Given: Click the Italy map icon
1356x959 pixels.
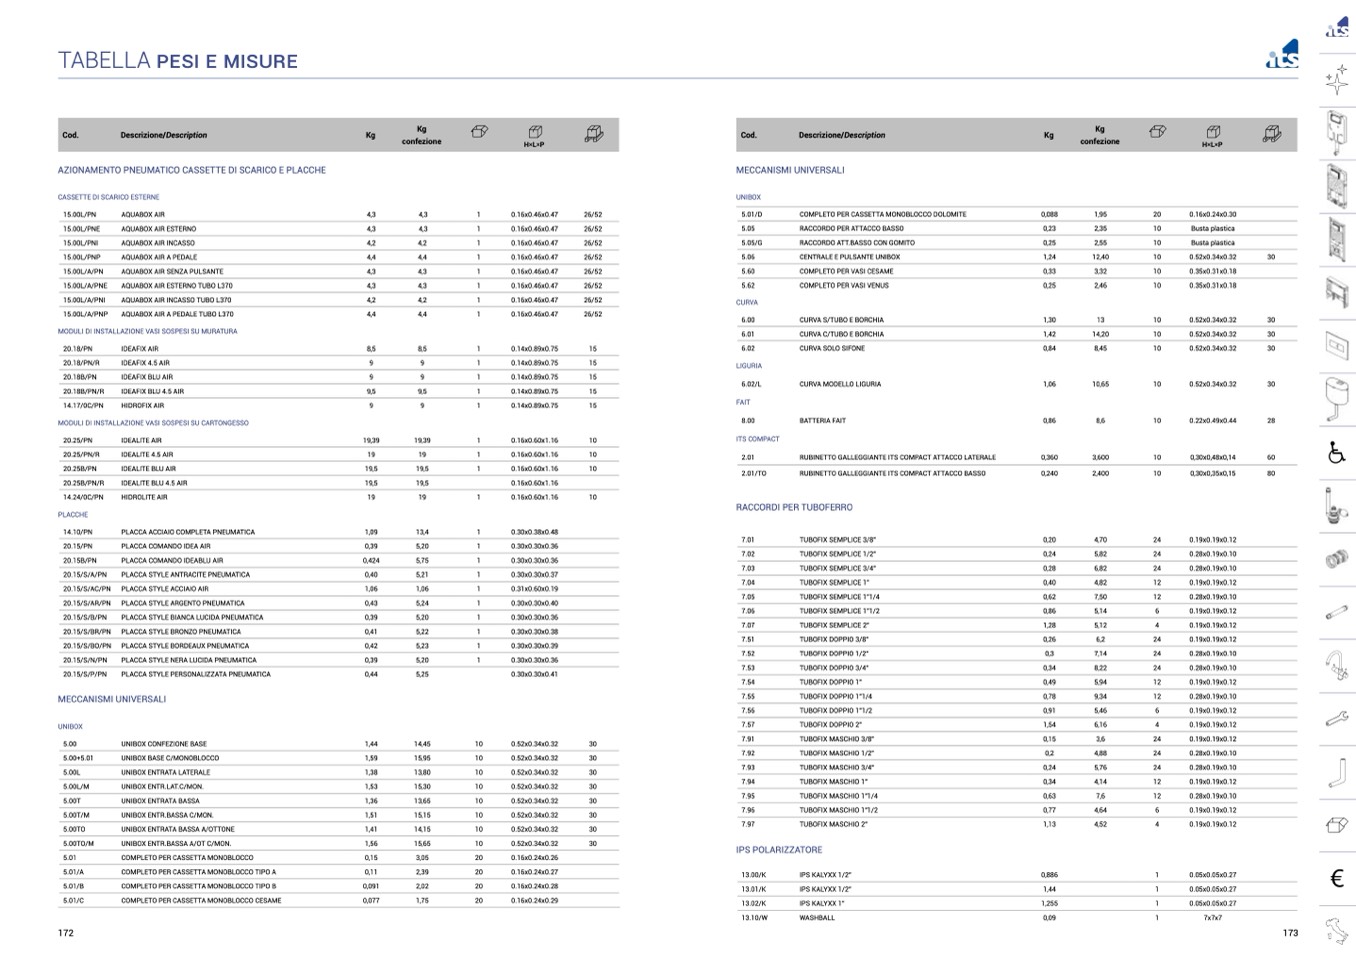Looking at the screenshot, I should coord(1336,931).
